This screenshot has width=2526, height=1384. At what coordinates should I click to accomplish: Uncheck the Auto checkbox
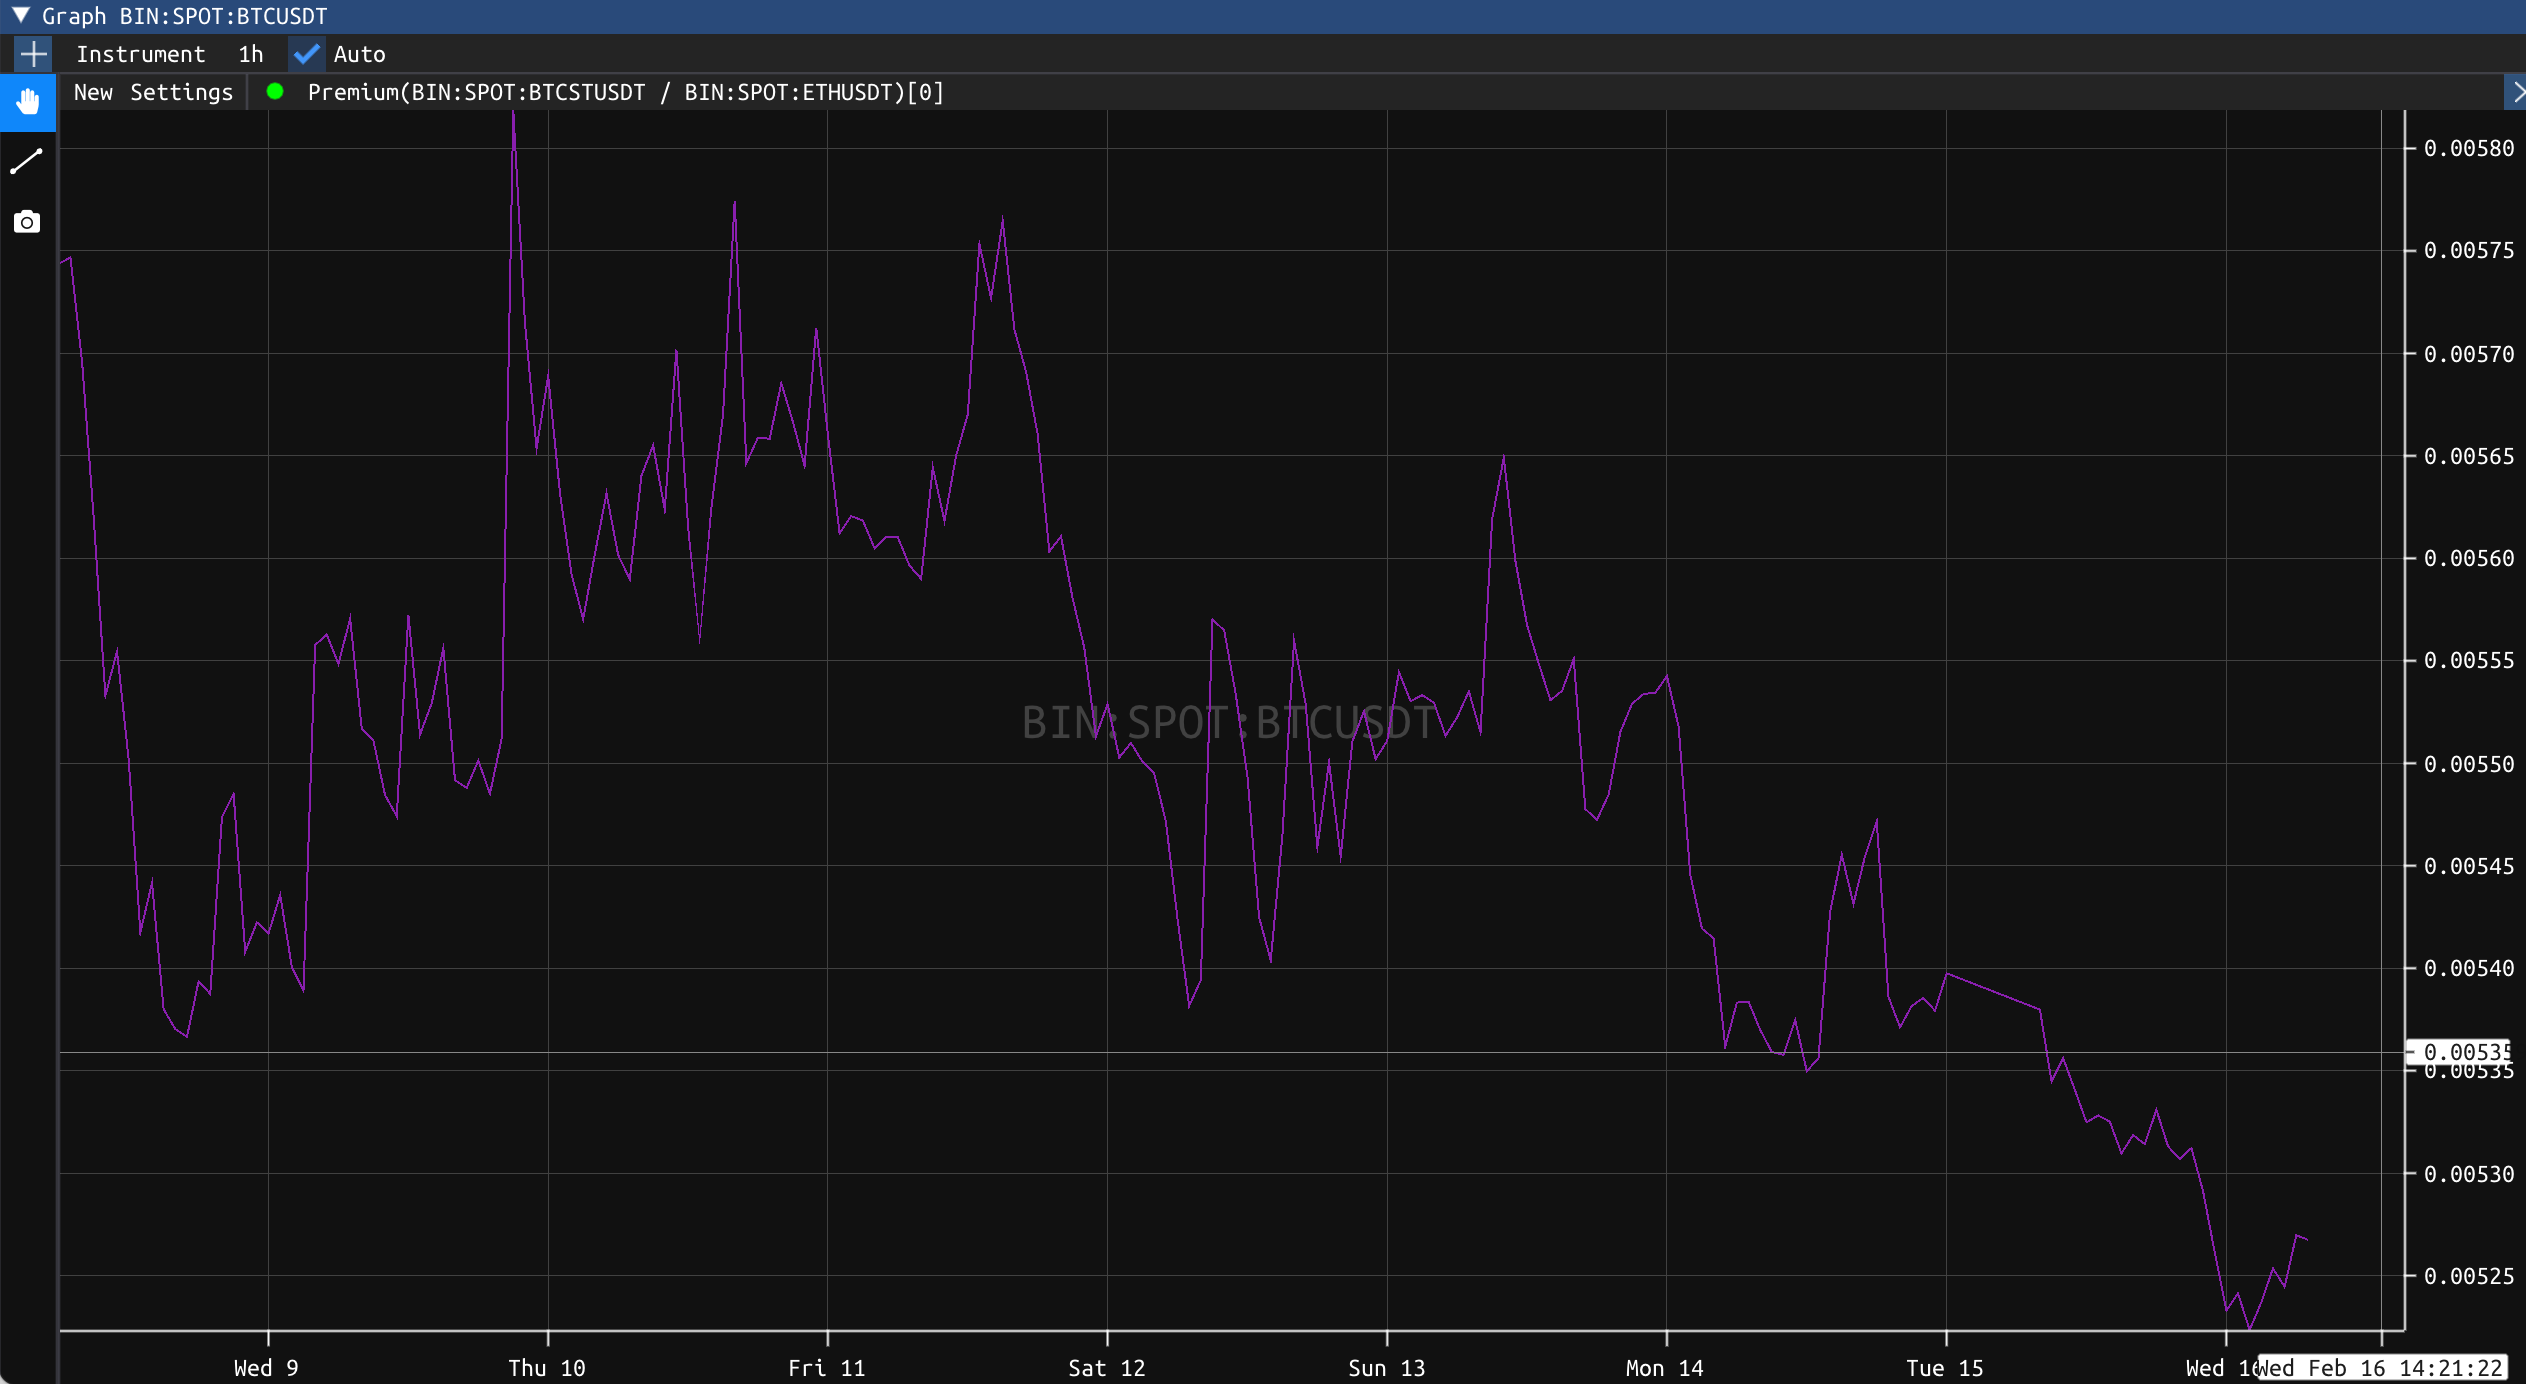[x=306, y=54]
